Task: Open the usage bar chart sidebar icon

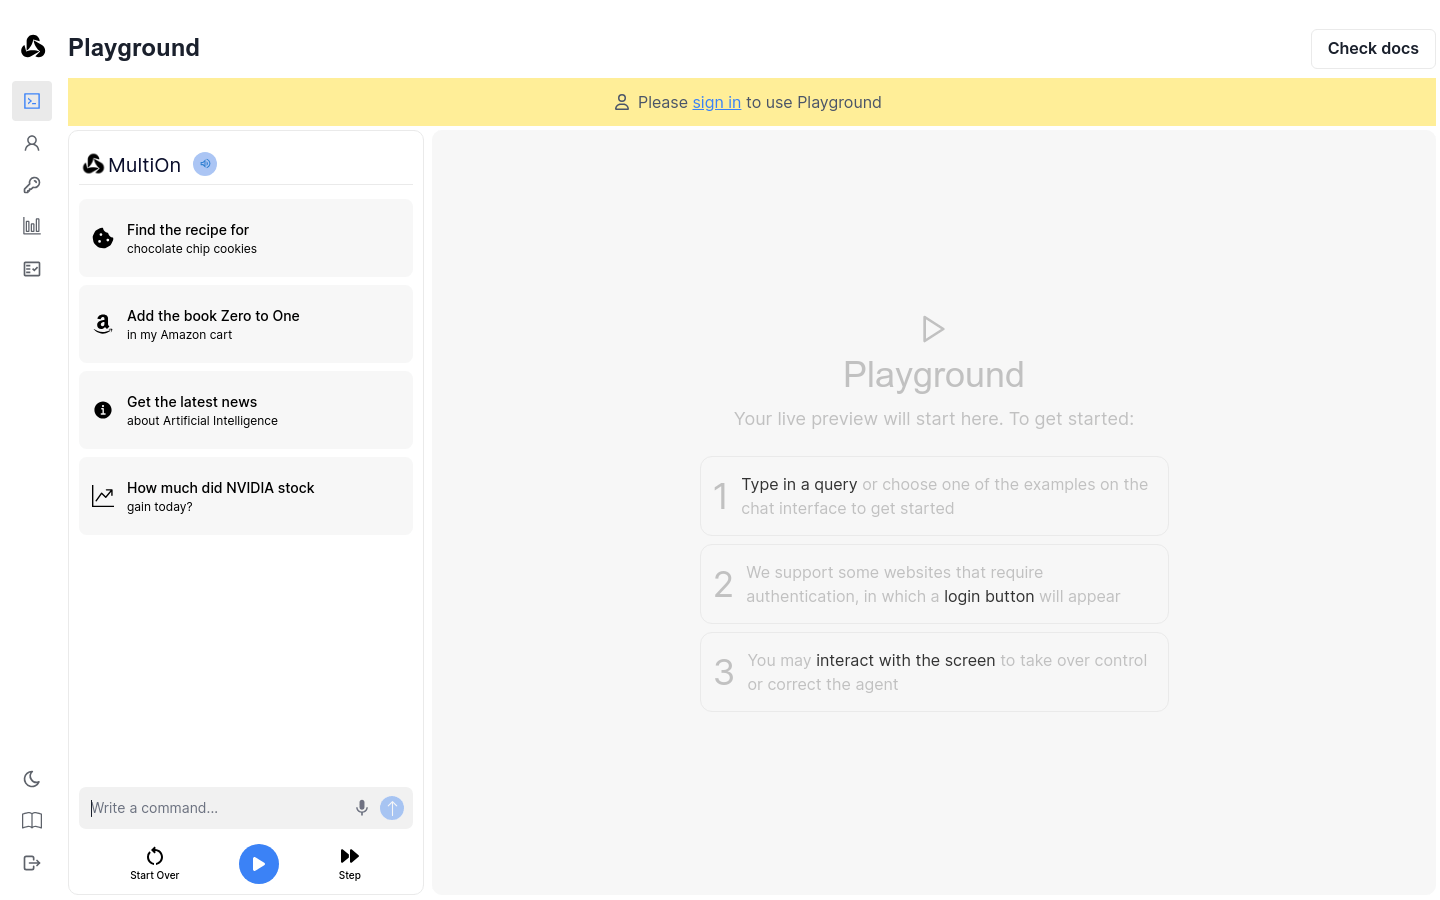Action: [x=32, y=226]
